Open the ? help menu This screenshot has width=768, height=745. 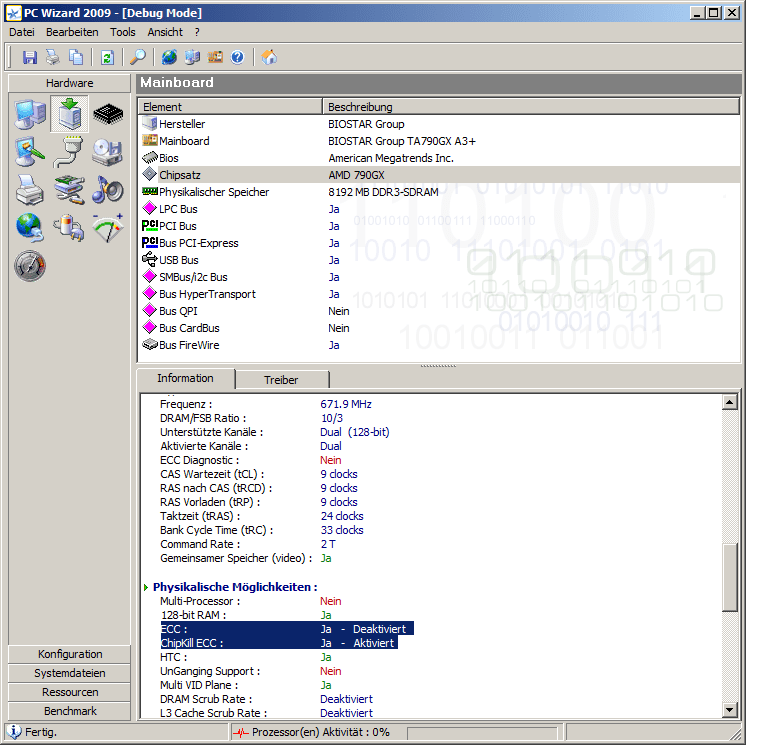pyautogui.click(x=197, y=32)
